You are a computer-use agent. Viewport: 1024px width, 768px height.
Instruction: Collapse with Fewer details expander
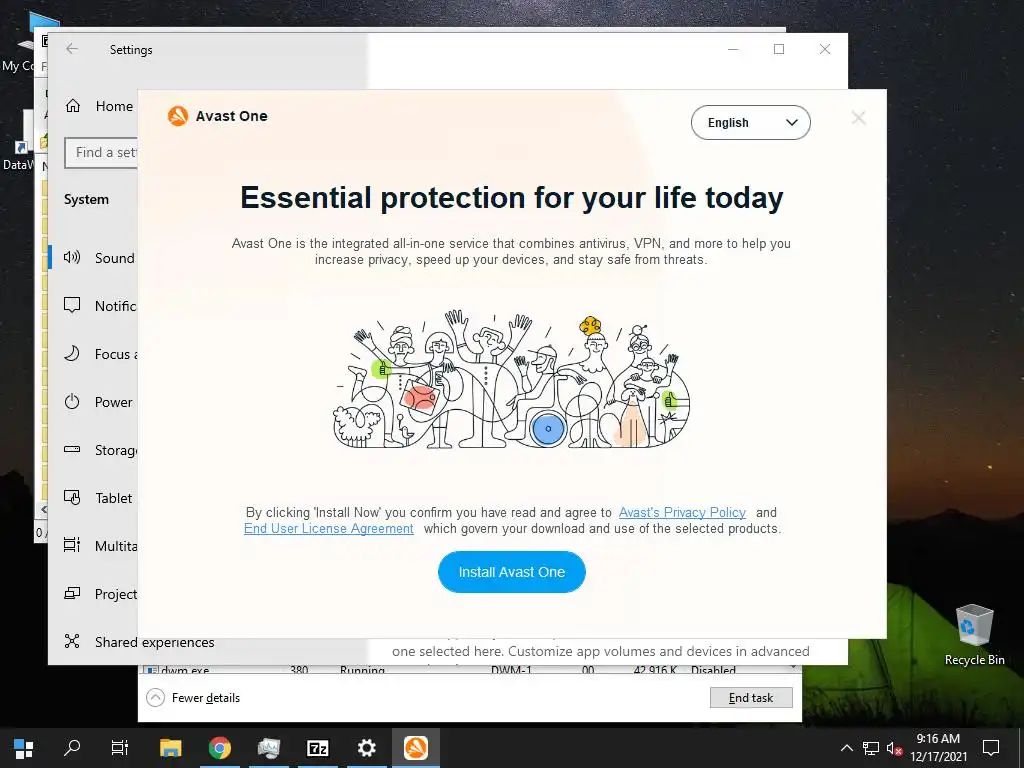[x=193, y=697]
